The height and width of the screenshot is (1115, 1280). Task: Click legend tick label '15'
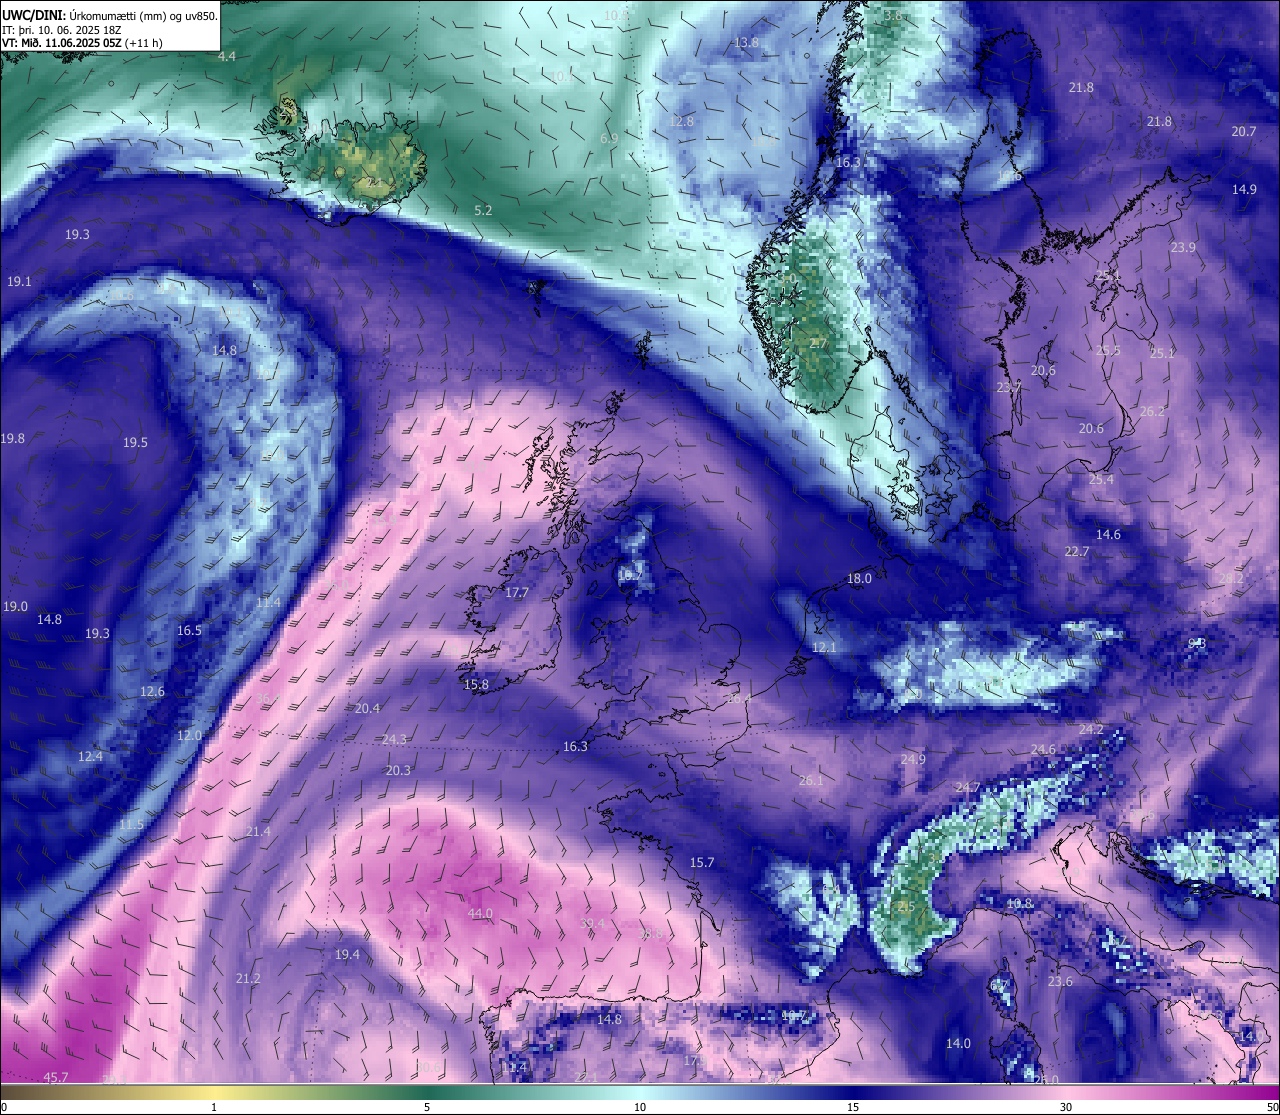[x=853, y=1107]
